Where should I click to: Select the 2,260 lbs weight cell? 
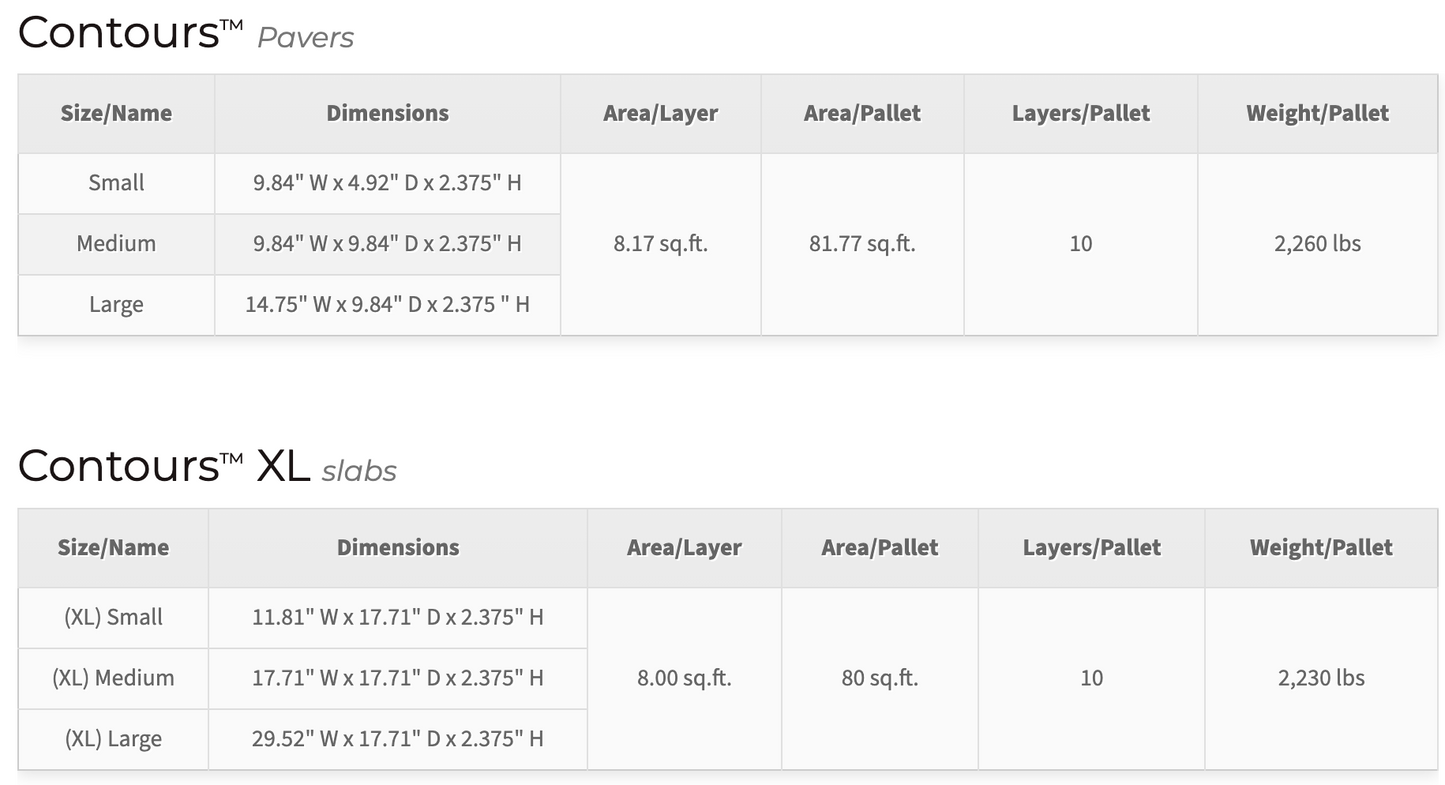click(x=1318, y=244)
